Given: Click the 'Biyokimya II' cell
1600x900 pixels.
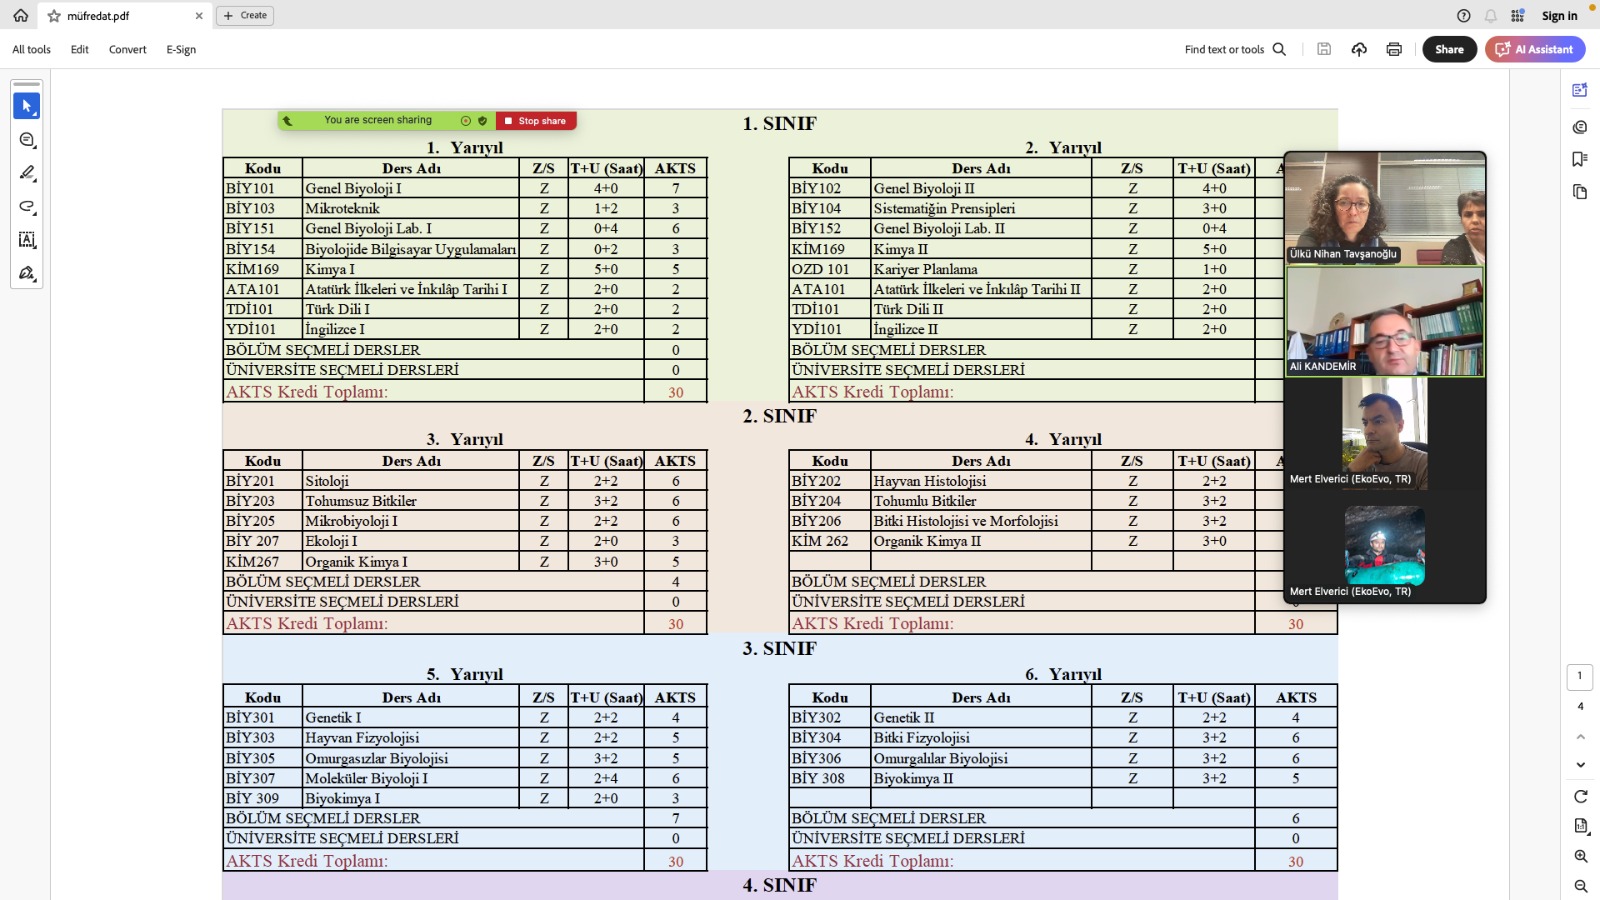Looking at the screenshot, I should (x=981, y=778).
